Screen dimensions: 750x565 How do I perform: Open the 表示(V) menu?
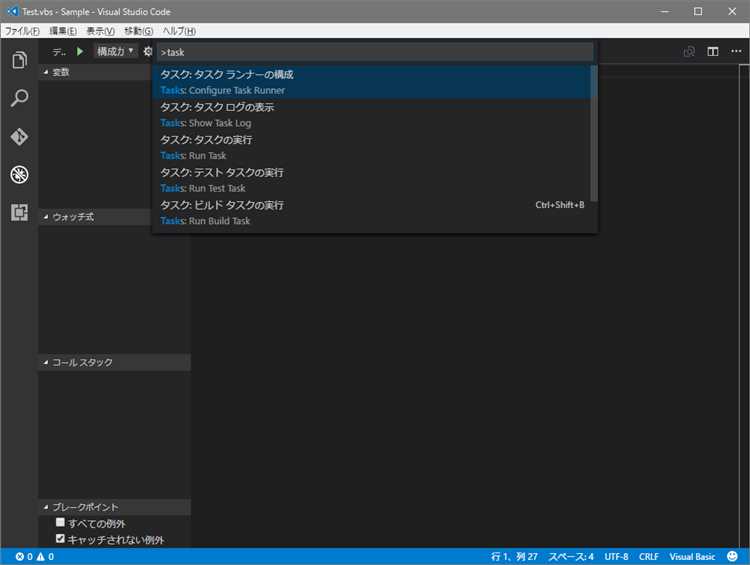(x=100, y=31)
